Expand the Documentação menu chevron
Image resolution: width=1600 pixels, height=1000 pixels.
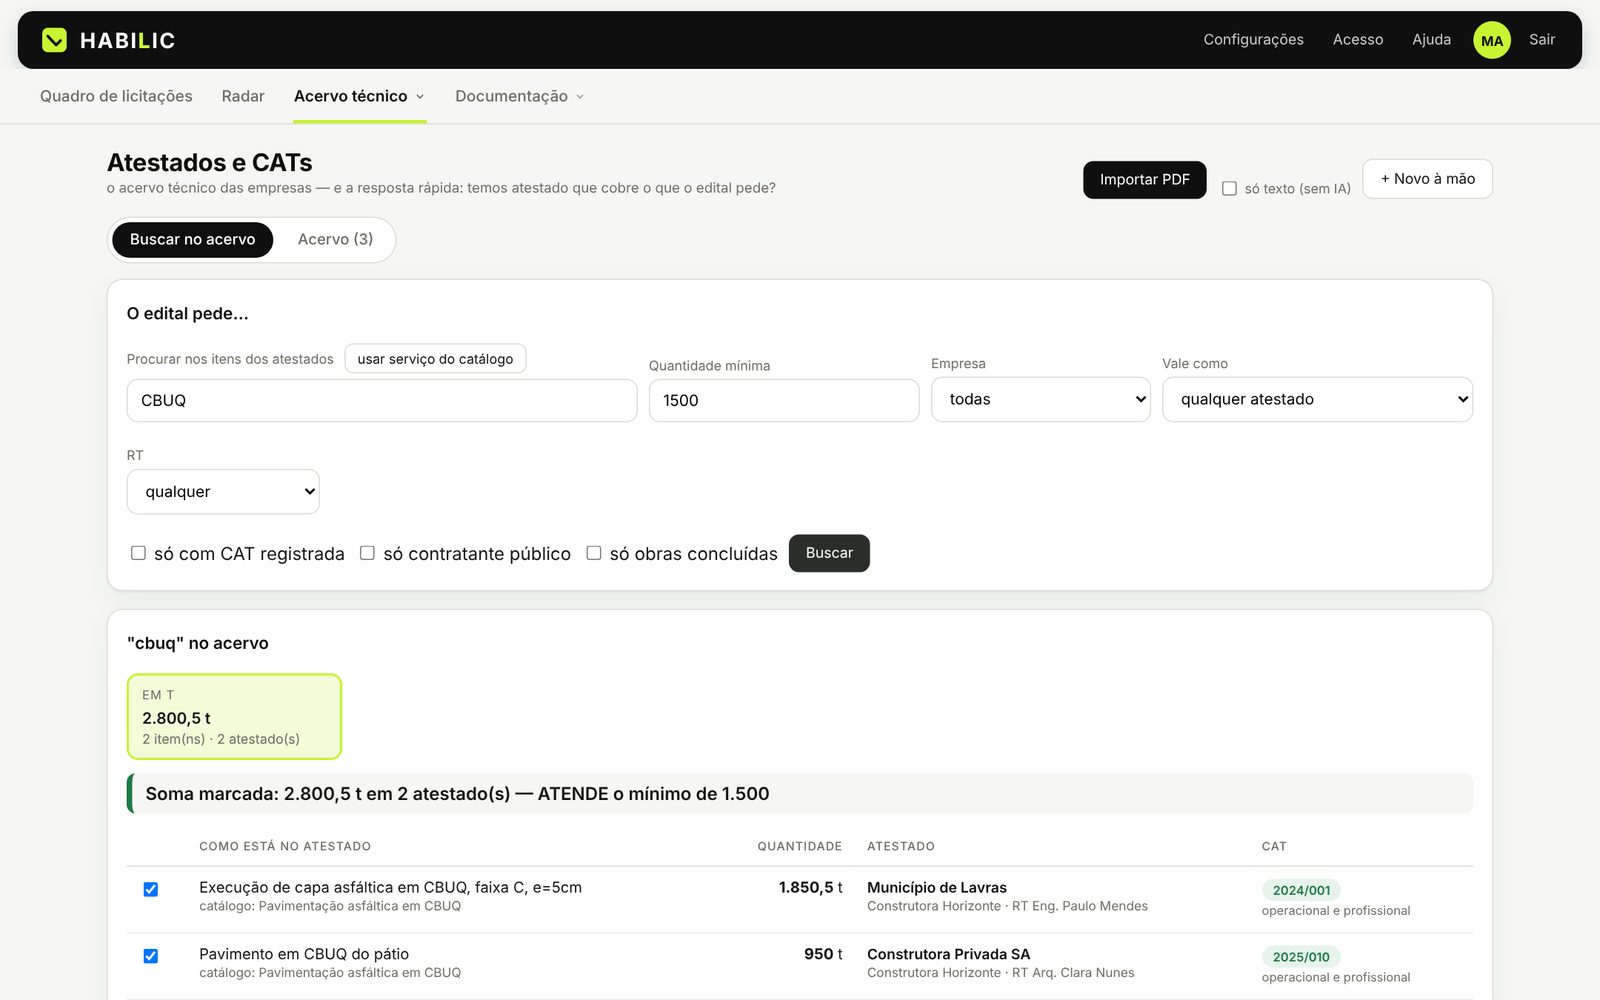tap(580, 97)
